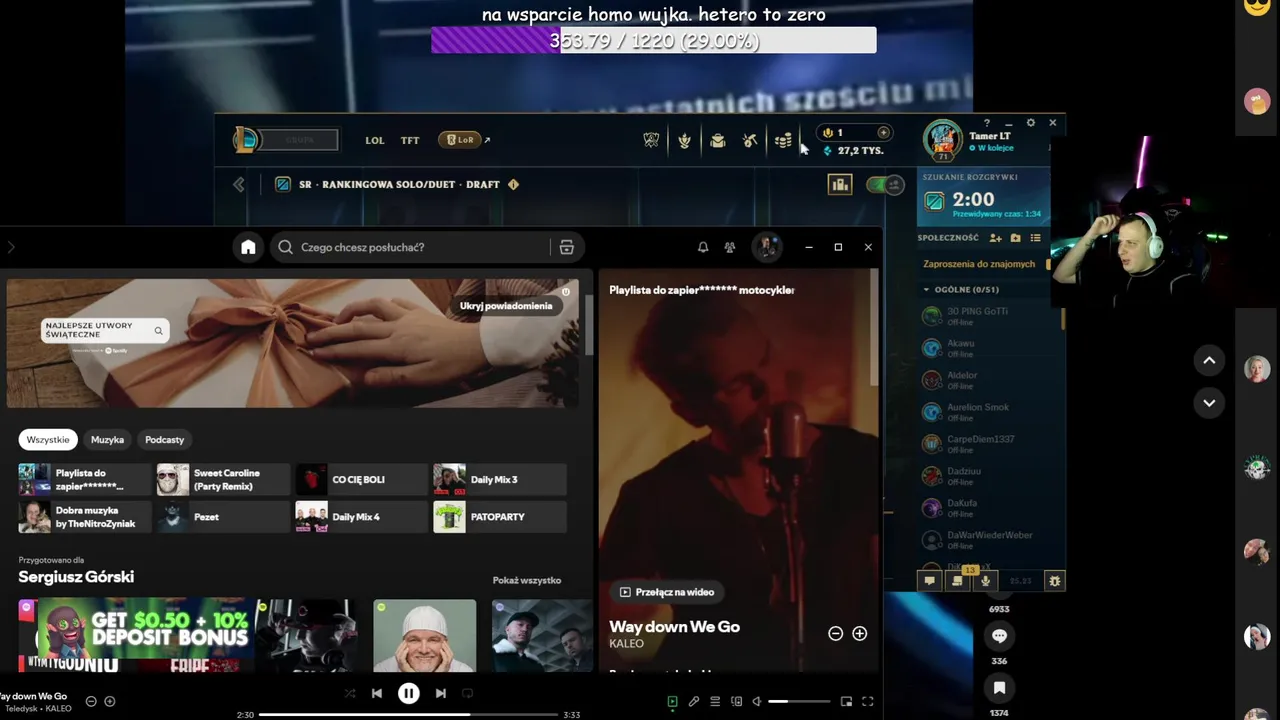Screen dimensions: 1280x720
Task: Open League client settings gear
Action: click(x=1031, y=123)
